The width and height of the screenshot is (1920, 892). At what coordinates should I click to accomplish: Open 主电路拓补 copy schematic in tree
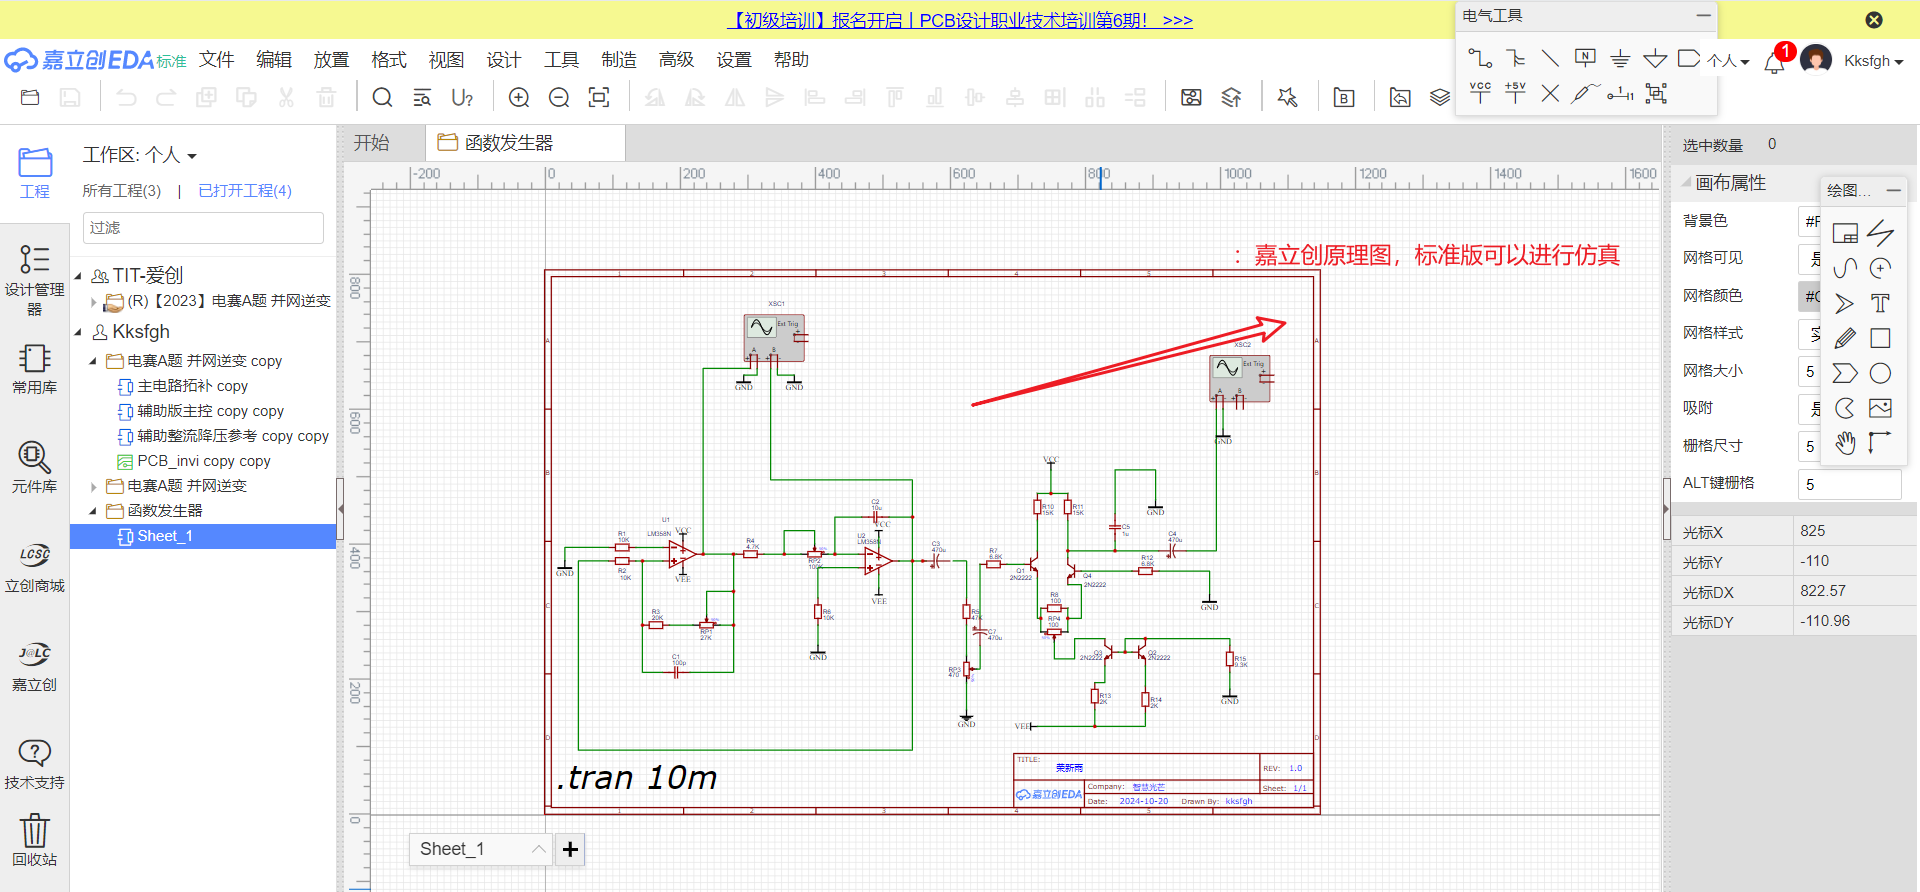point(192,386)
